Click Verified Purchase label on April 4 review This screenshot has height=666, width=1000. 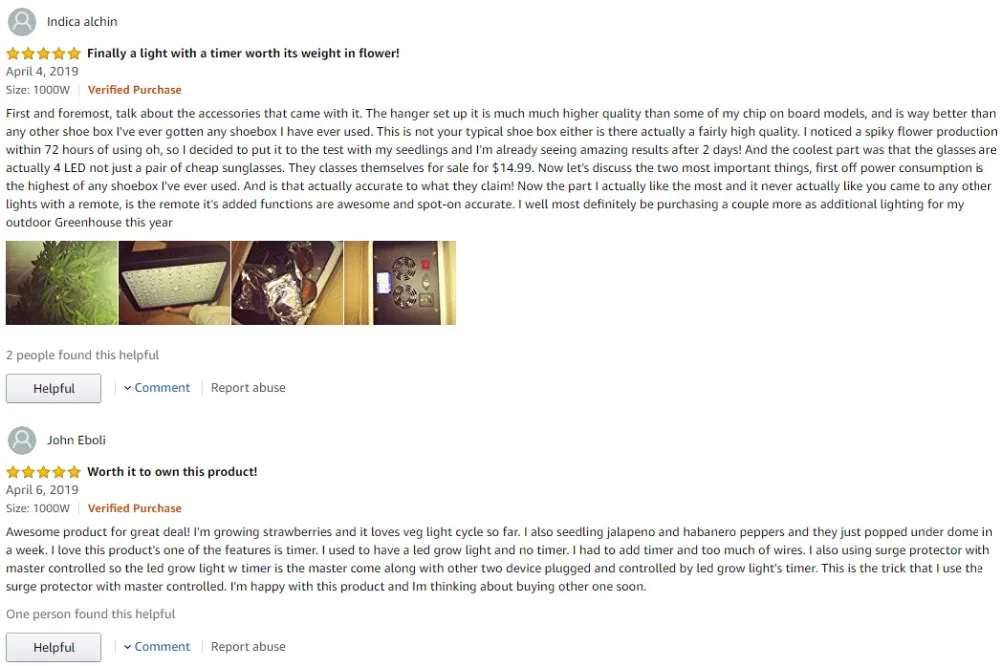135,90
